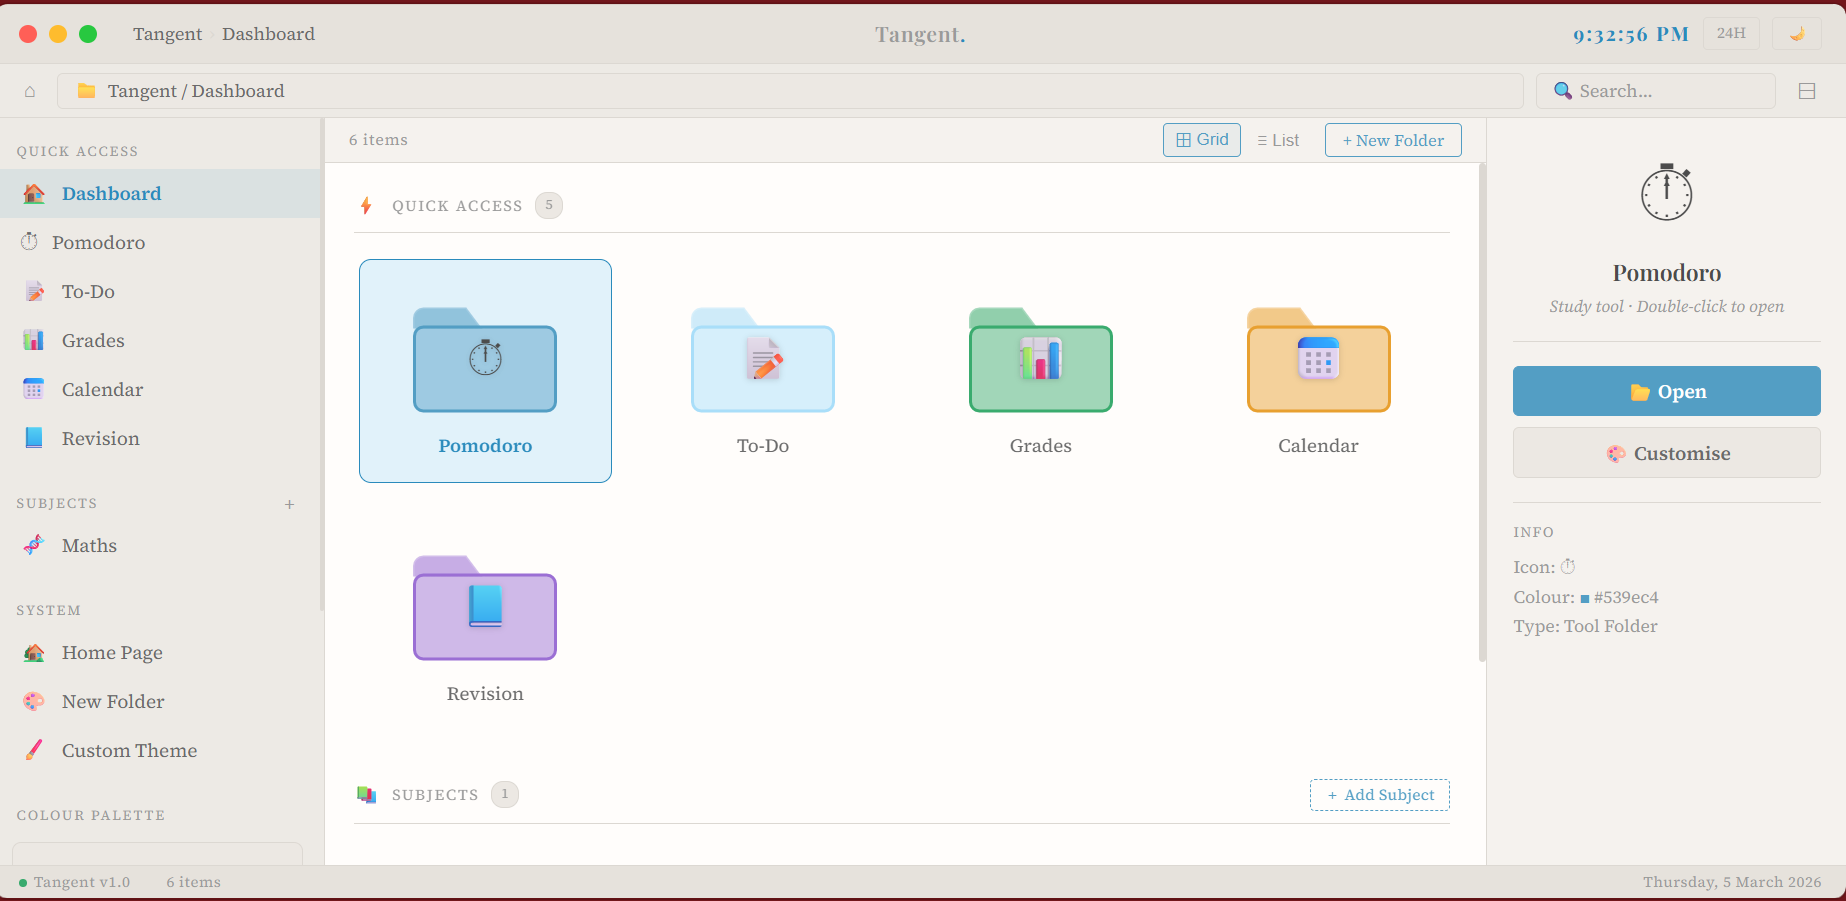Select the purple Revision folder tile
The height and width of the screenshot is (901, 1846).
[x=485, y=619]
